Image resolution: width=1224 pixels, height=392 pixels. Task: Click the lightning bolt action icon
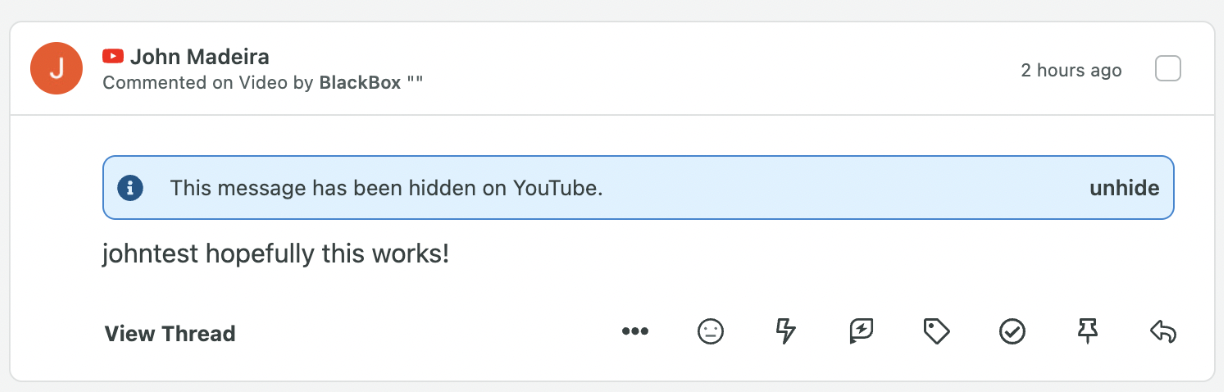(x=786, y=332)
